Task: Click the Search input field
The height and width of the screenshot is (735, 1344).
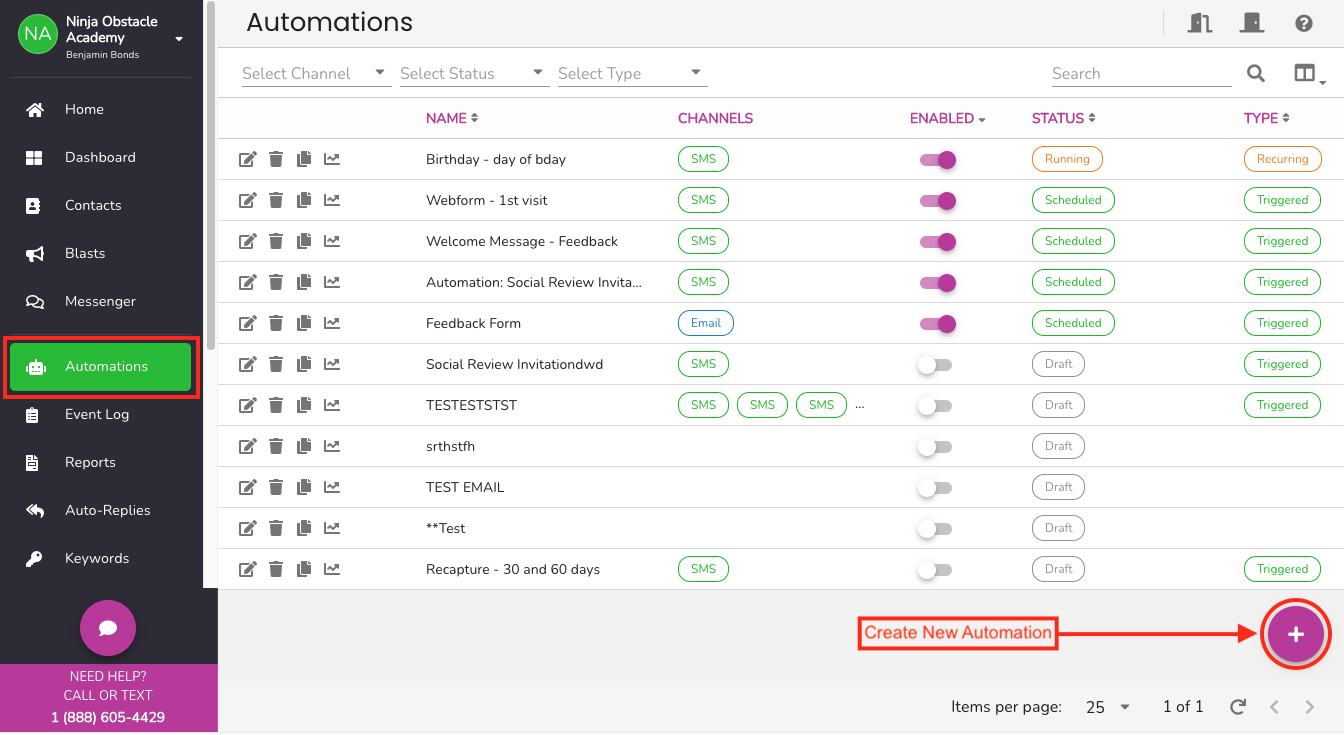Action: tap(1140, 73)
